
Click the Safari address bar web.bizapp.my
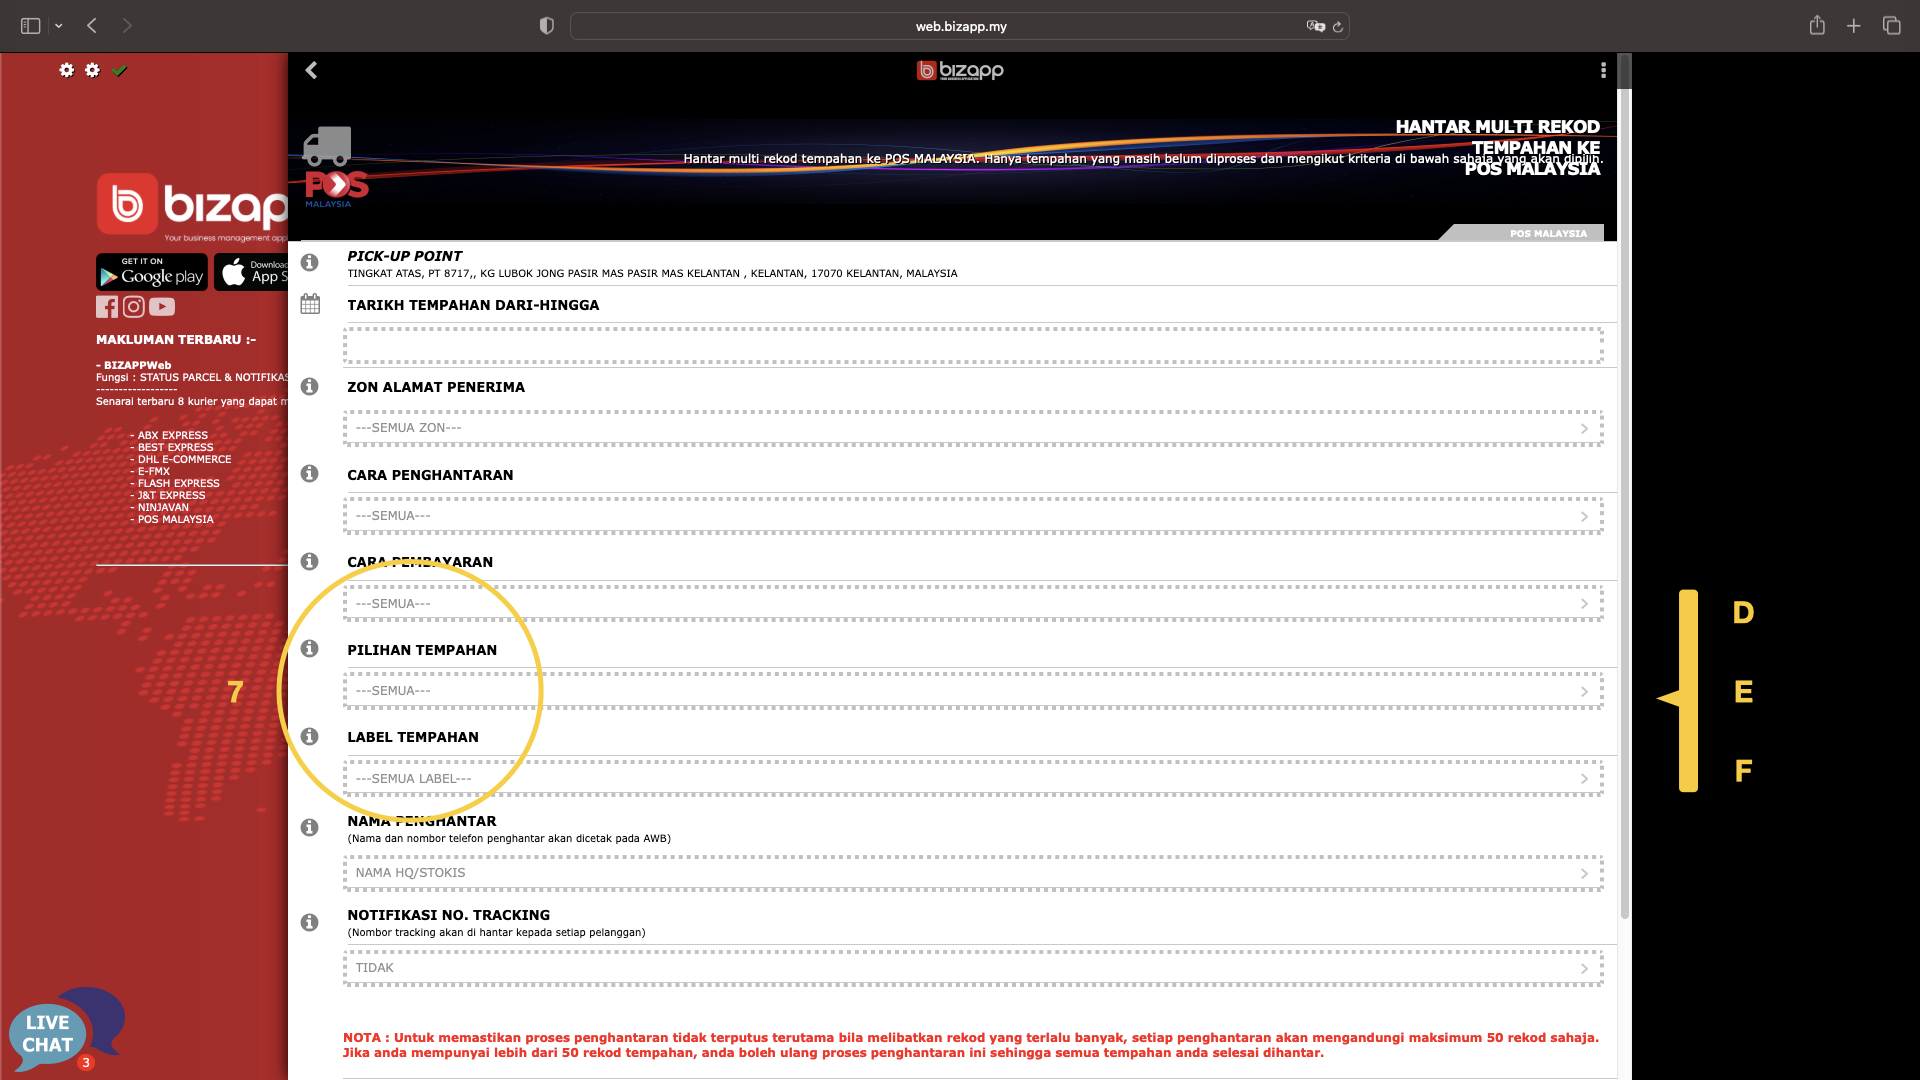pyautogui.click(x=960, y=26)
